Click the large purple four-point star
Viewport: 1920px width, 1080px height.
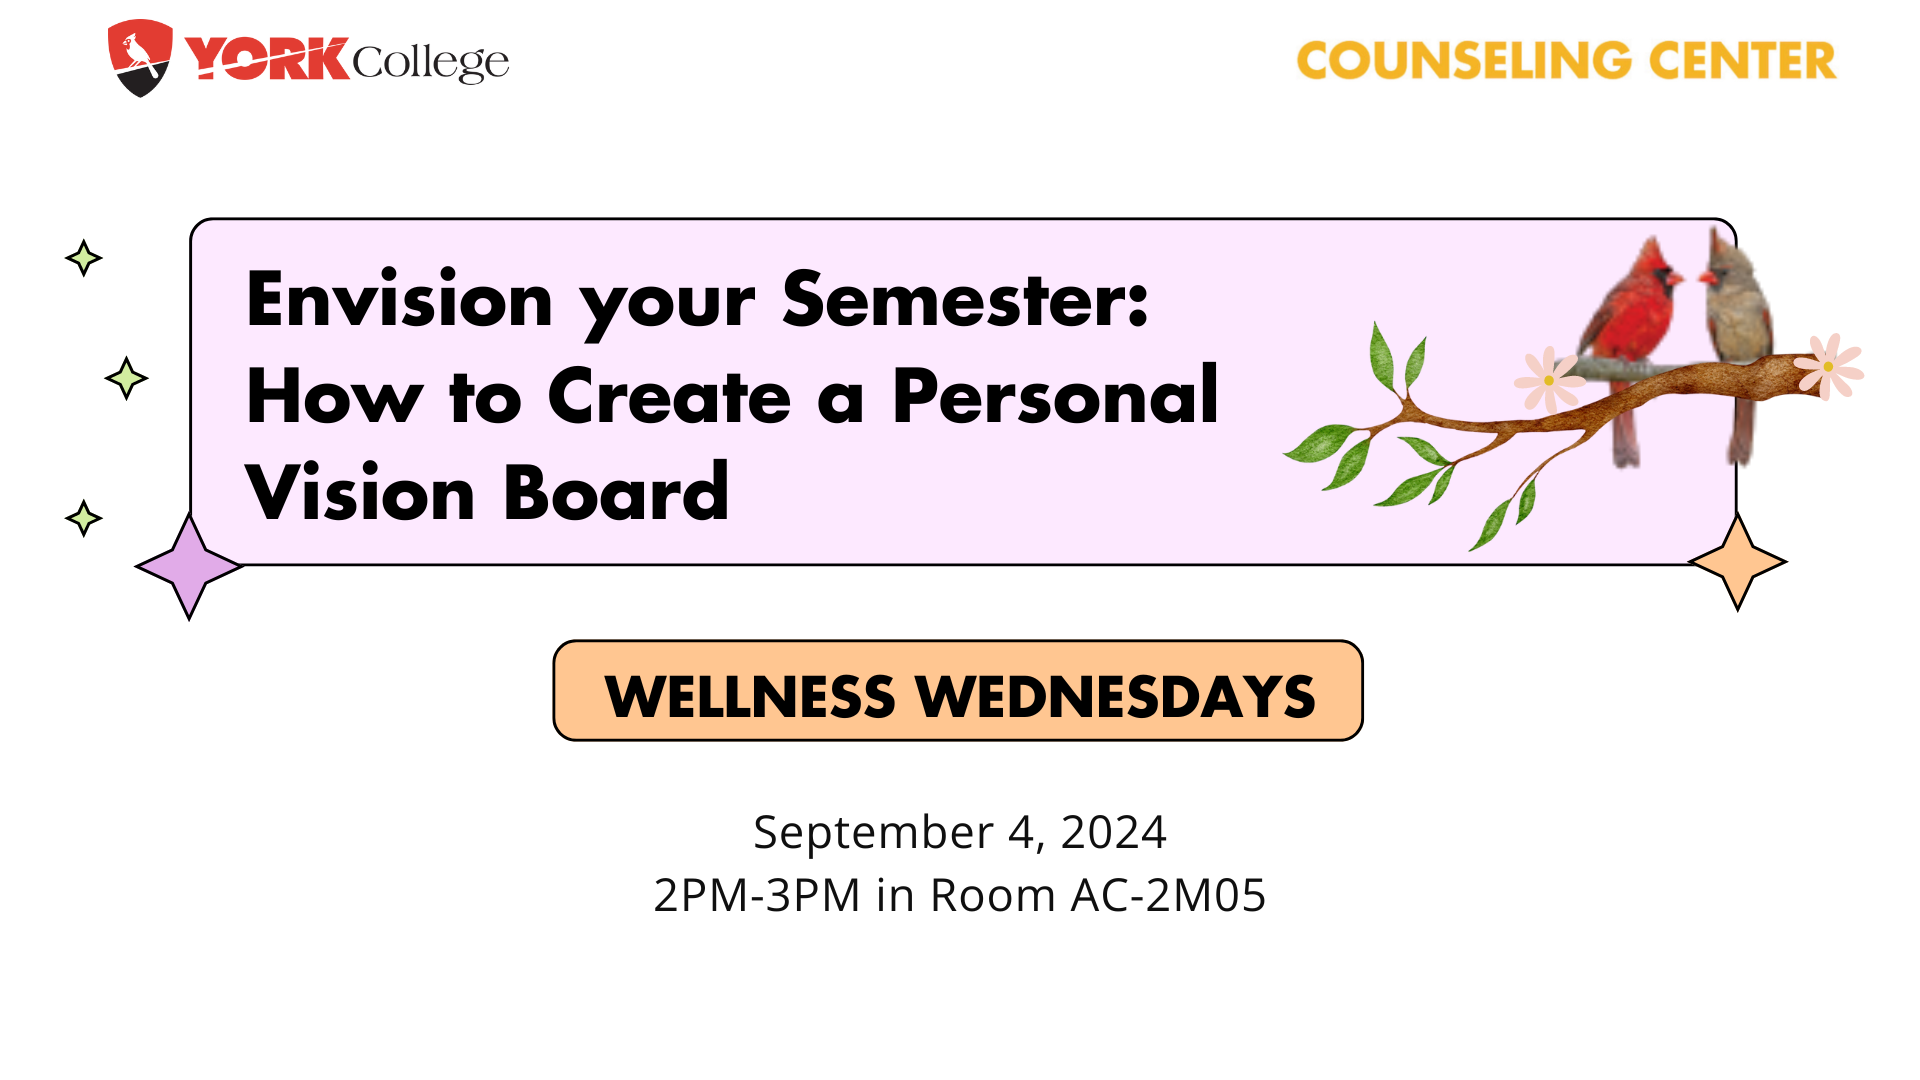(189, 567)
